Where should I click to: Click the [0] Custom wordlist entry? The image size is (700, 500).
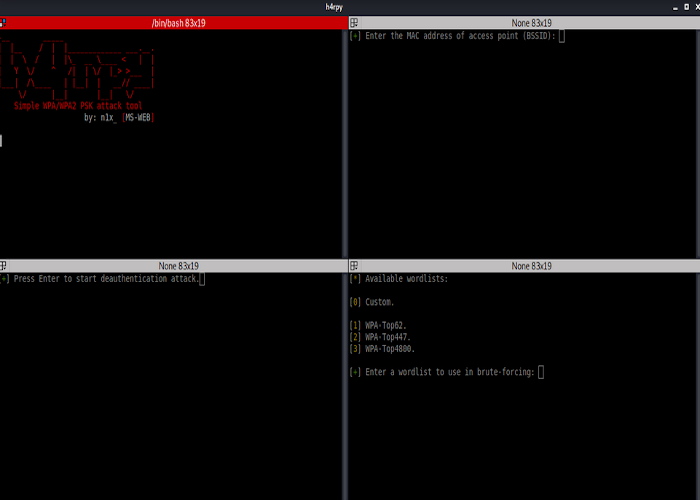coord(372,302)
